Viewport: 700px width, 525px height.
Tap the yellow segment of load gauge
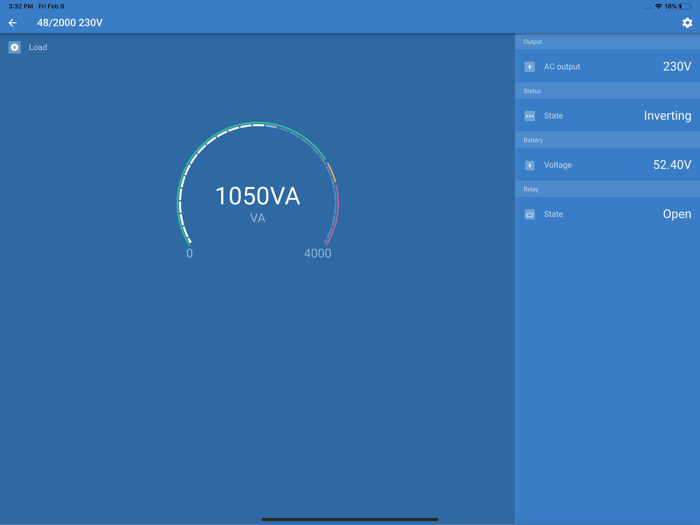point(331,172)
